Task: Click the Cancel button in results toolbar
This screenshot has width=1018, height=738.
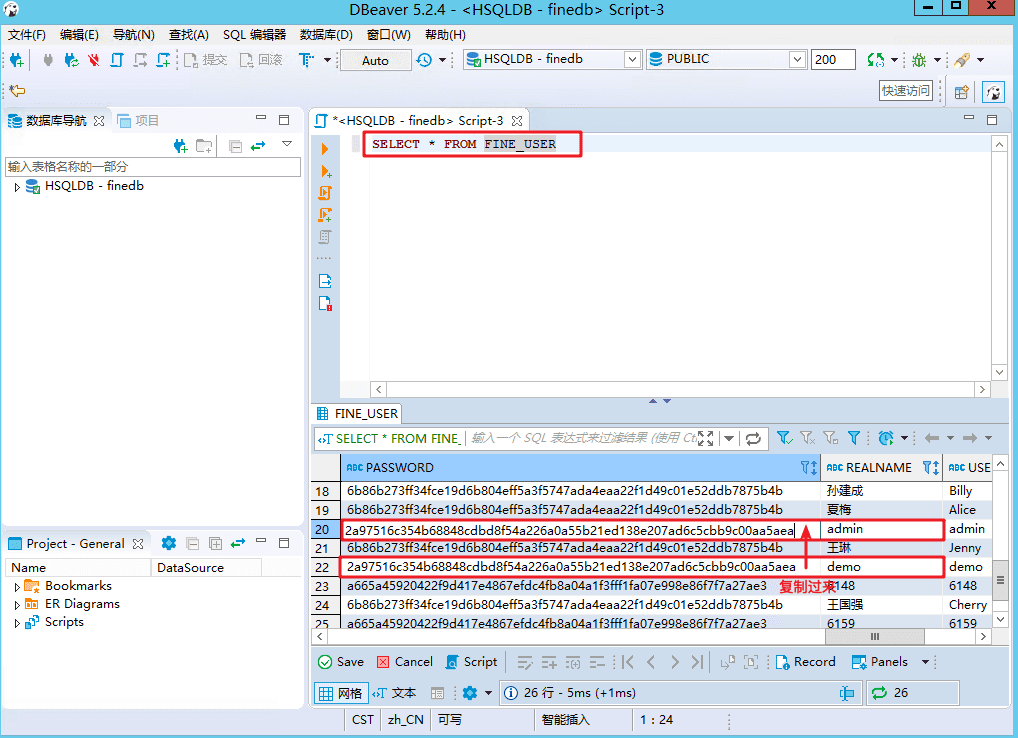Action: [x=404, y=662]
